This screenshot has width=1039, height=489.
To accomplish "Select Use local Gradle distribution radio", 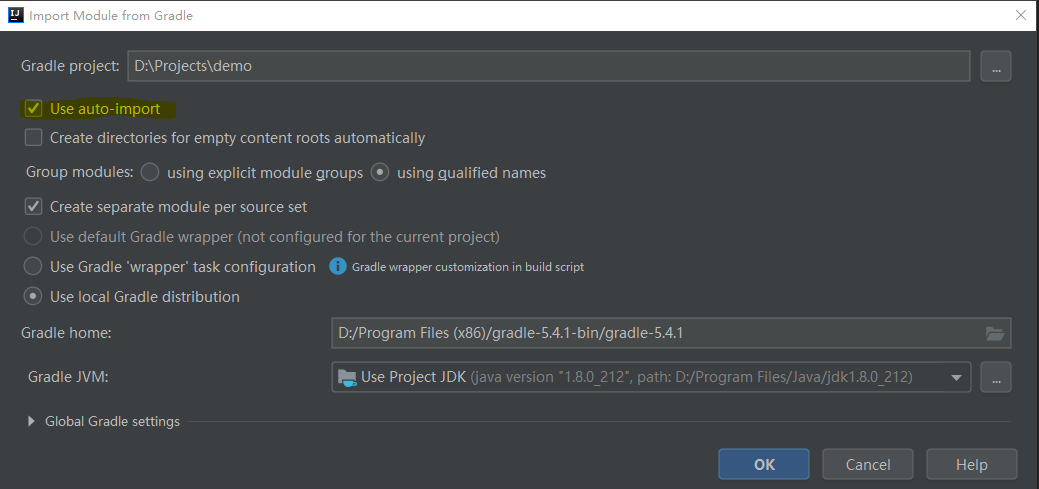I will point(32,296).
